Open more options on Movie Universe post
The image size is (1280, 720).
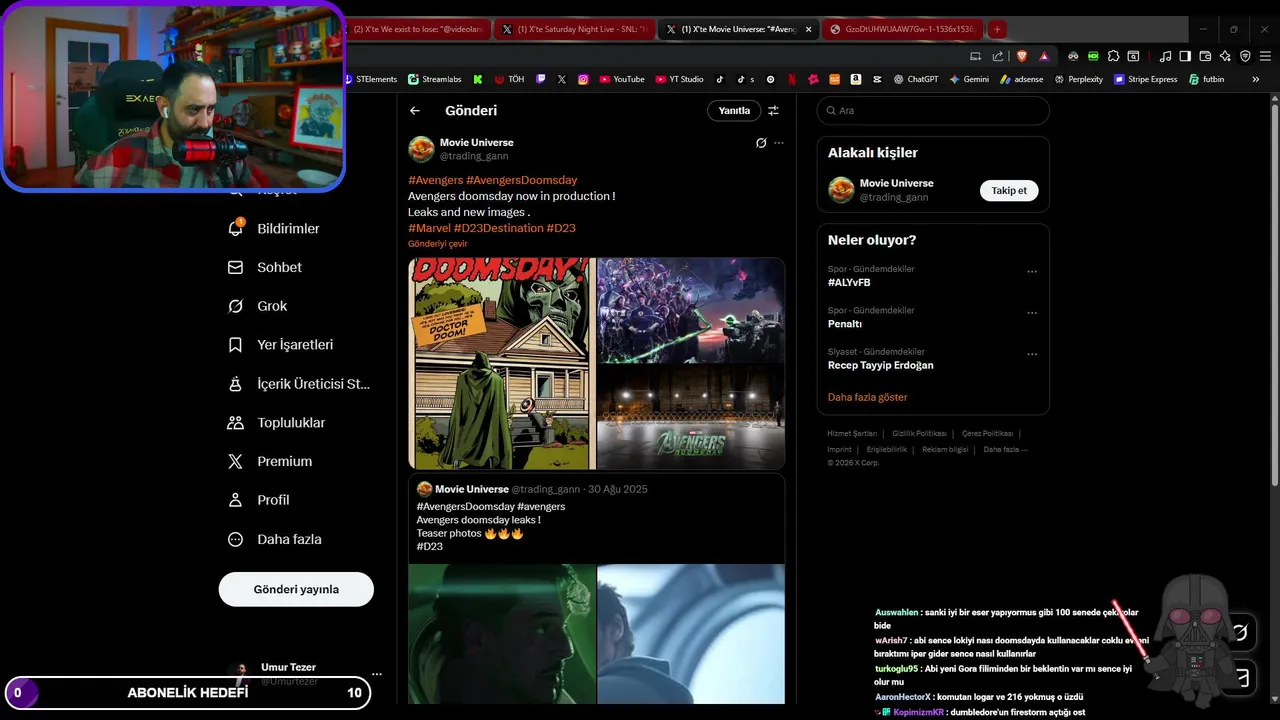pyautogui.click(x=779, y=143)
